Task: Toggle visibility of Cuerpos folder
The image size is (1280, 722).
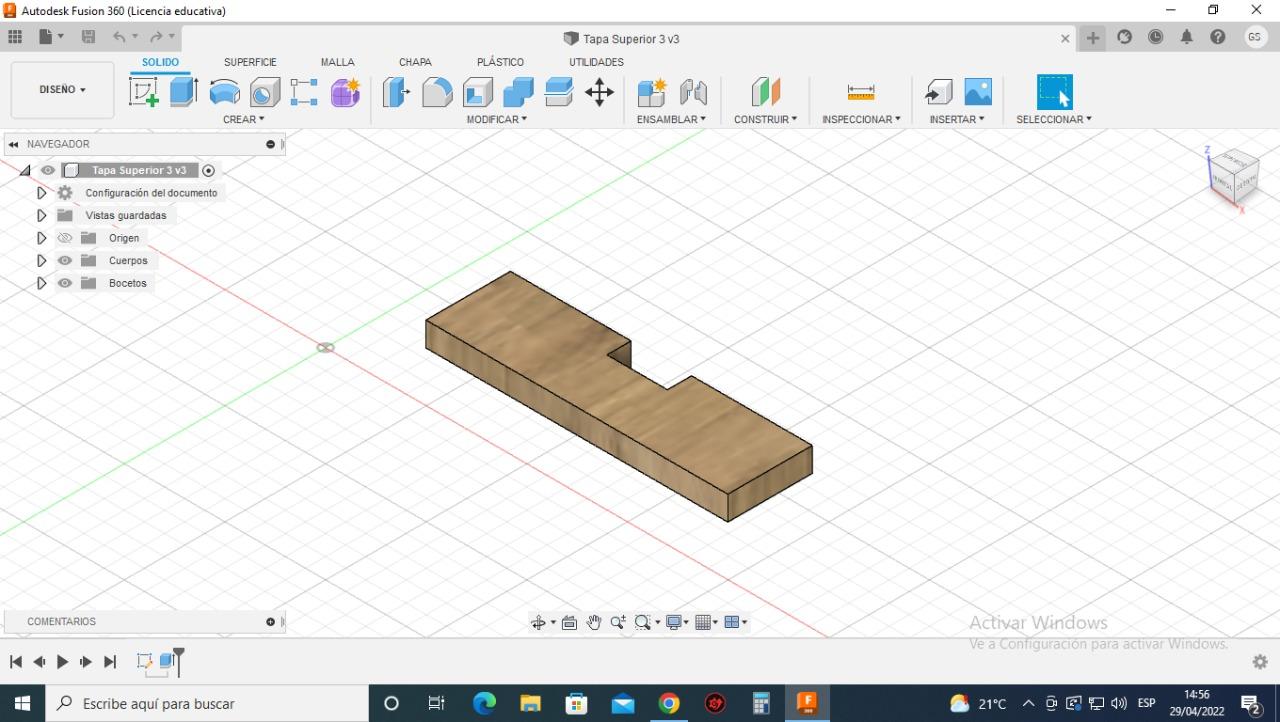Action: coord(65,261)
